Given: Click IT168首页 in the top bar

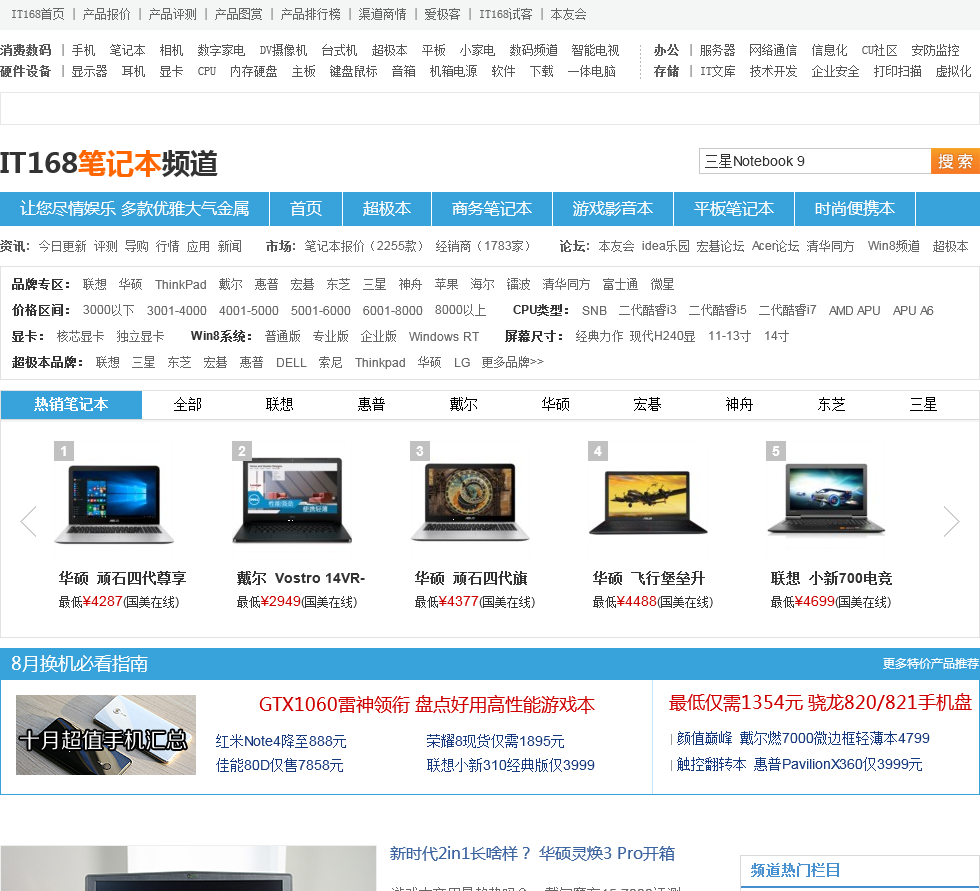Looking at the screenshot, I should coord(38,14).
